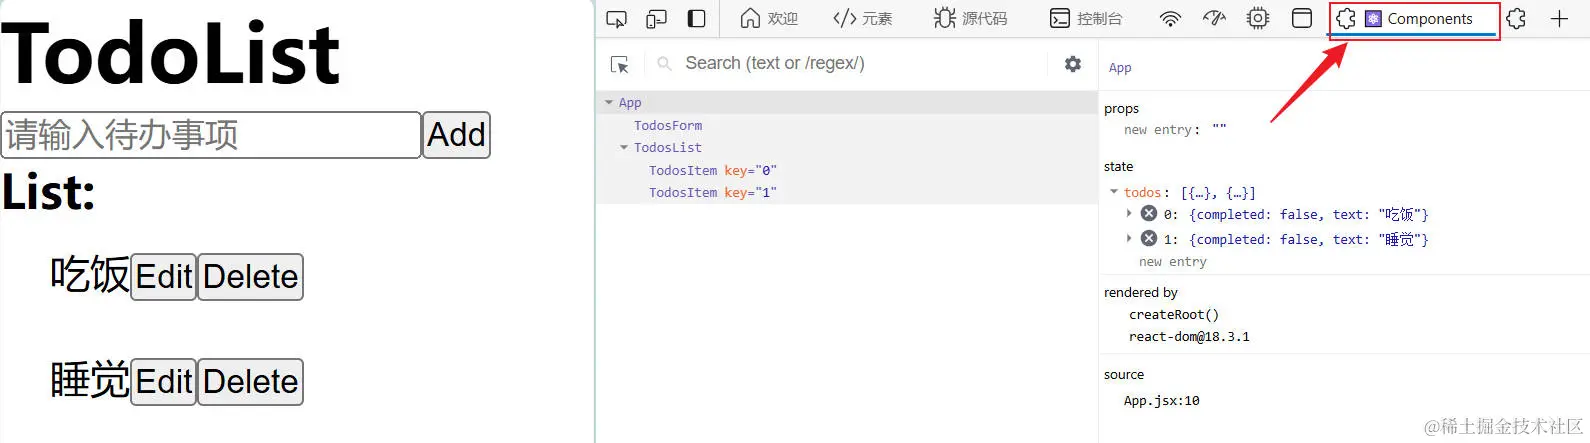Click the 睡觉 todo text
The width and height of the screenshot is (1590, 443).
90,380
